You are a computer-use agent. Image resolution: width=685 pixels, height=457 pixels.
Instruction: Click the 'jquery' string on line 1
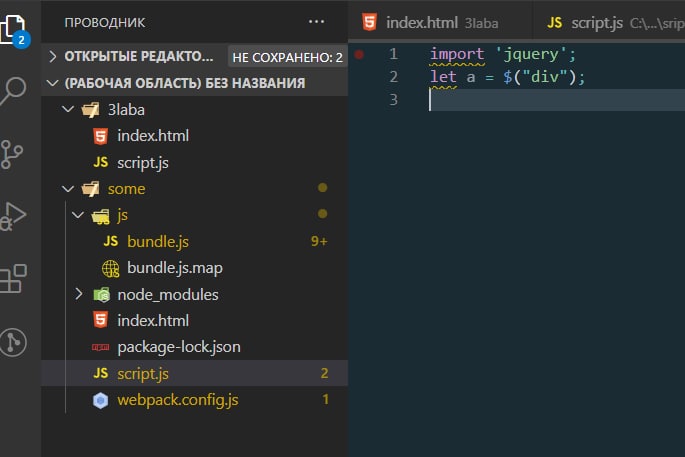tap(531, 54)
